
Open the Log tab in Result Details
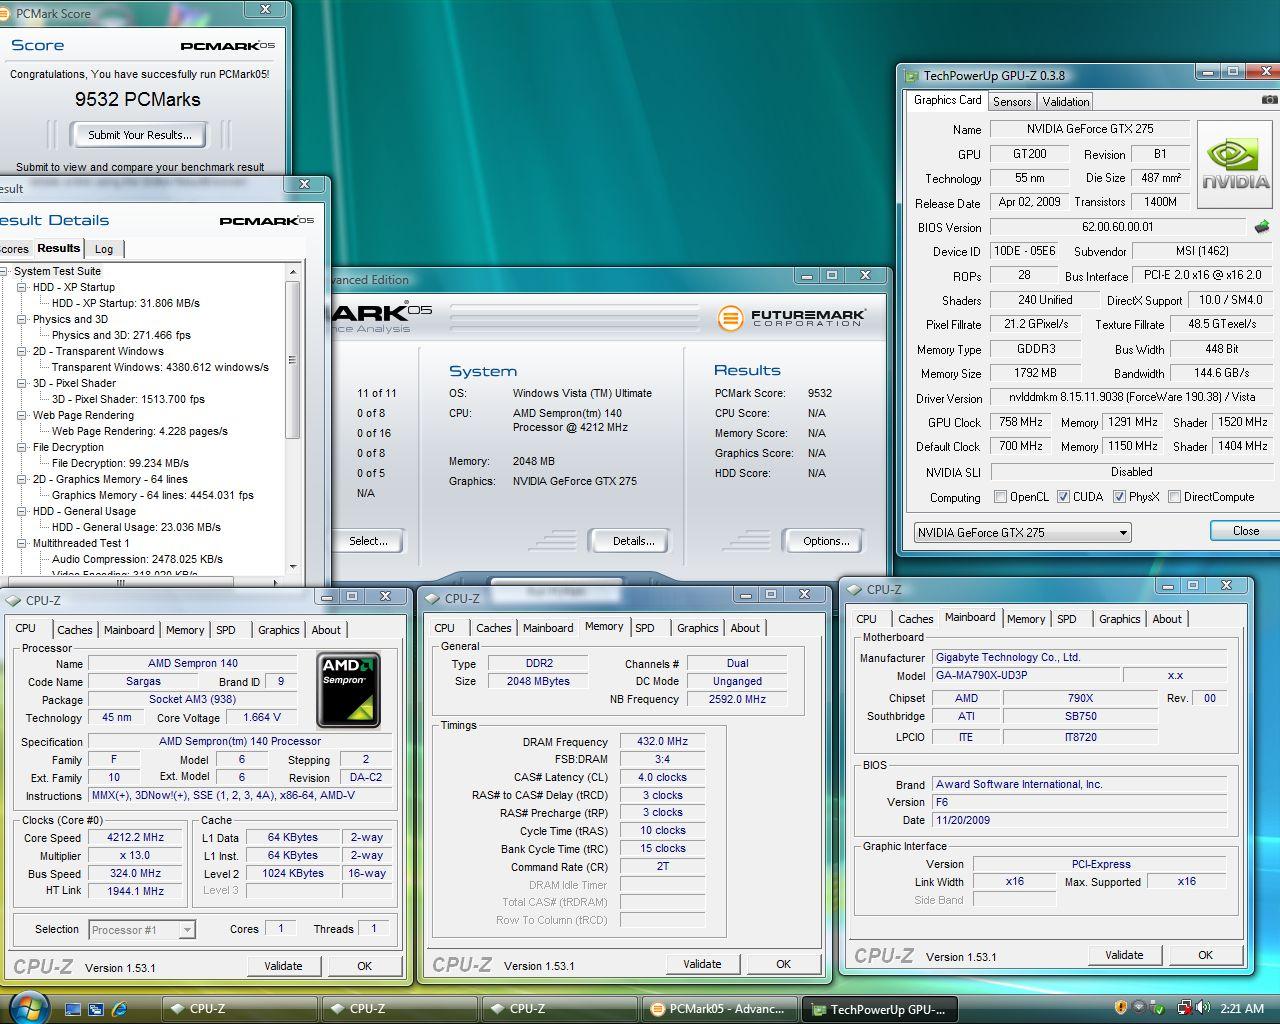pyautogui.click(x=104, y=249)
